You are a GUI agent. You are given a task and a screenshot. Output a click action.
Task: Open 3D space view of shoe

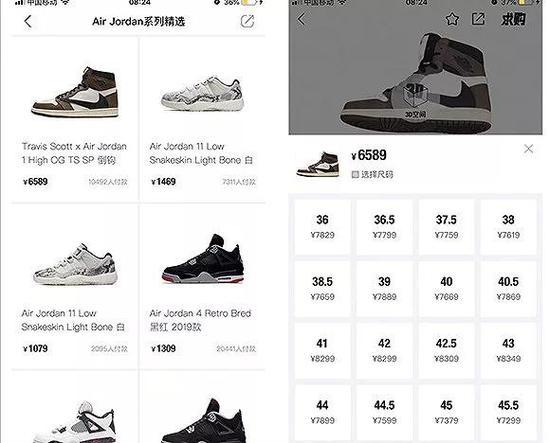[415, 100]
